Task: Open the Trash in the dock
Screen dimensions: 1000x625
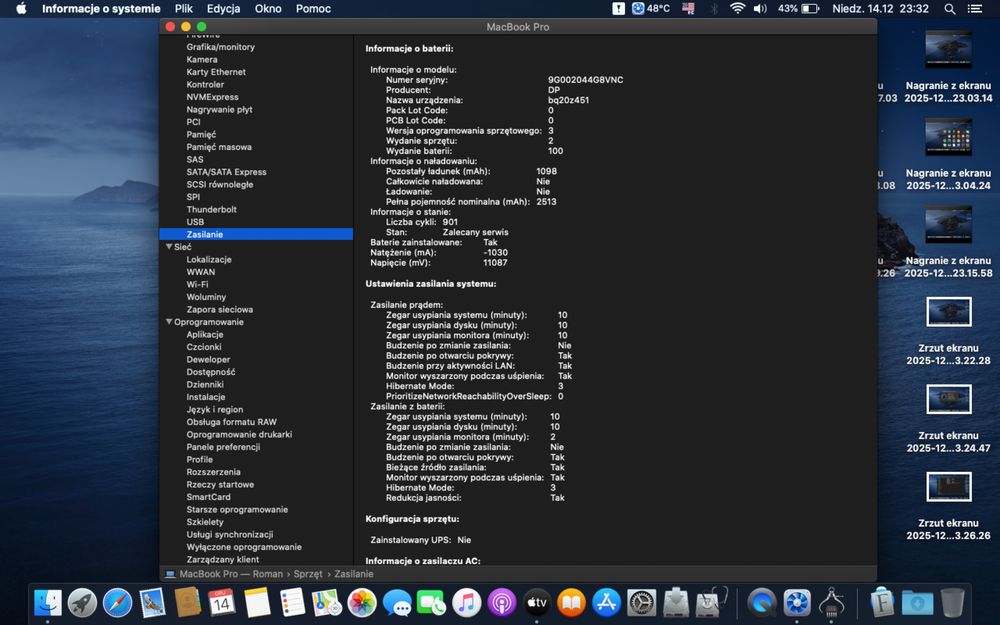Action: click(952, 603)
